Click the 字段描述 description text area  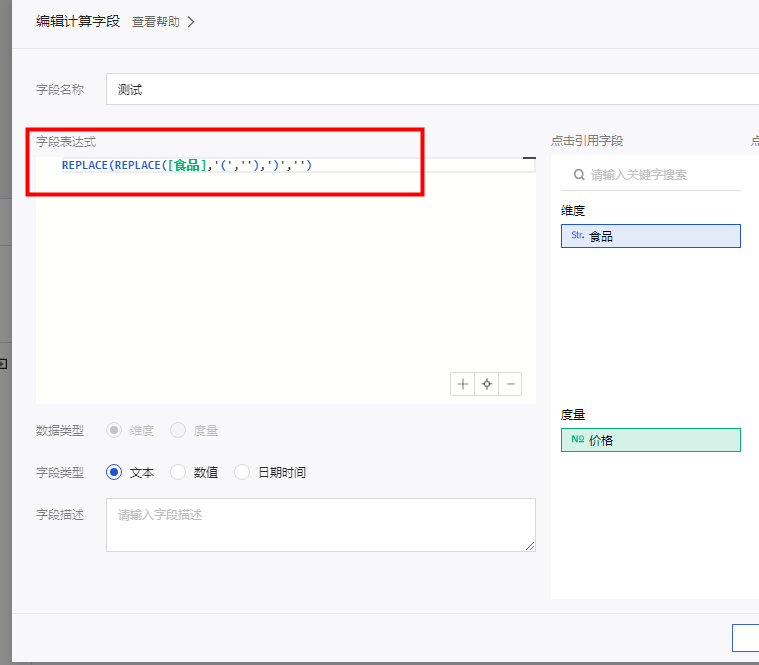[320, 525]
